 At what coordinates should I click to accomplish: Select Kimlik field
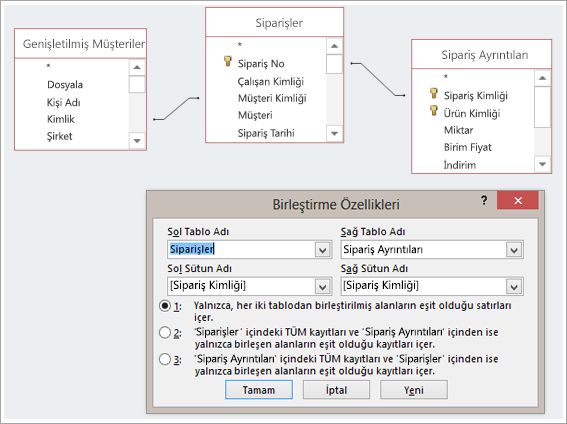click(x=61, y=119)
